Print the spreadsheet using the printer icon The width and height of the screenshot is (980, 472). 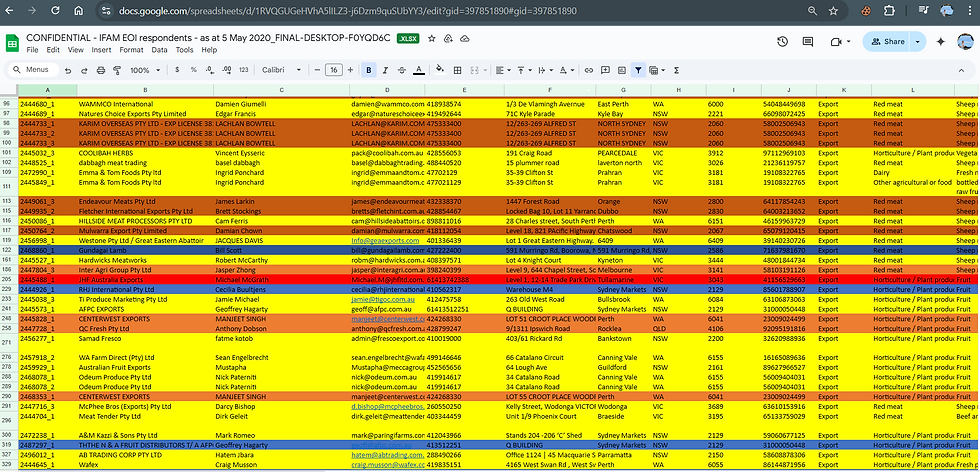(x=101, y=71)
